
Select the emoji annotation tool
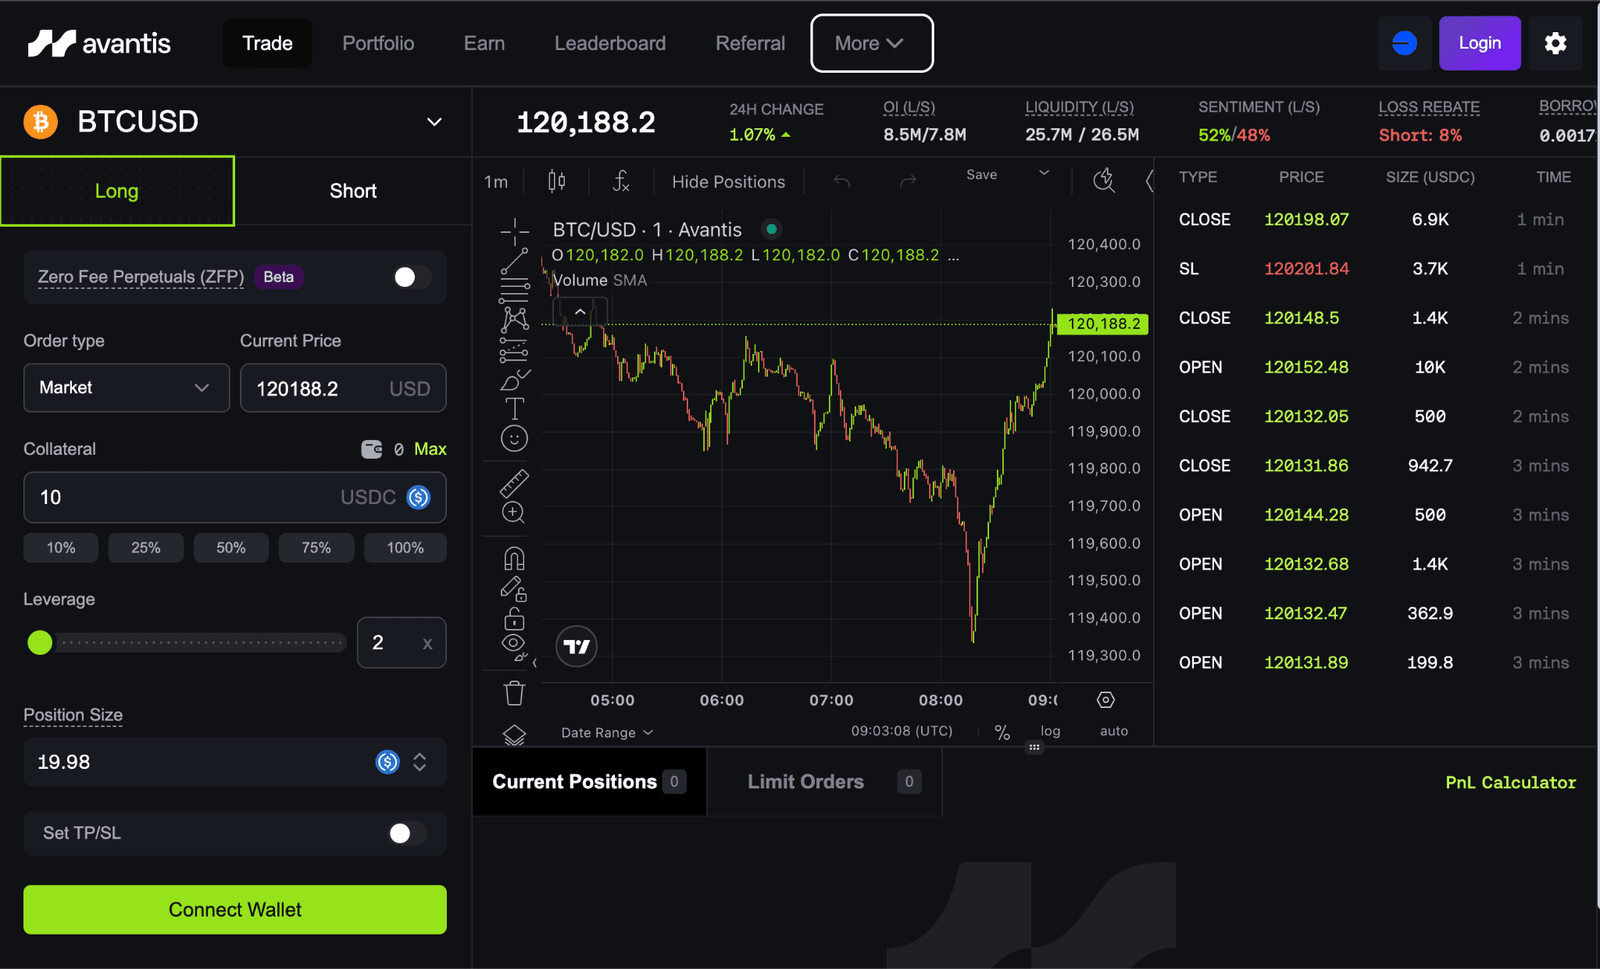pyautogui.click(x=514, y=437)
